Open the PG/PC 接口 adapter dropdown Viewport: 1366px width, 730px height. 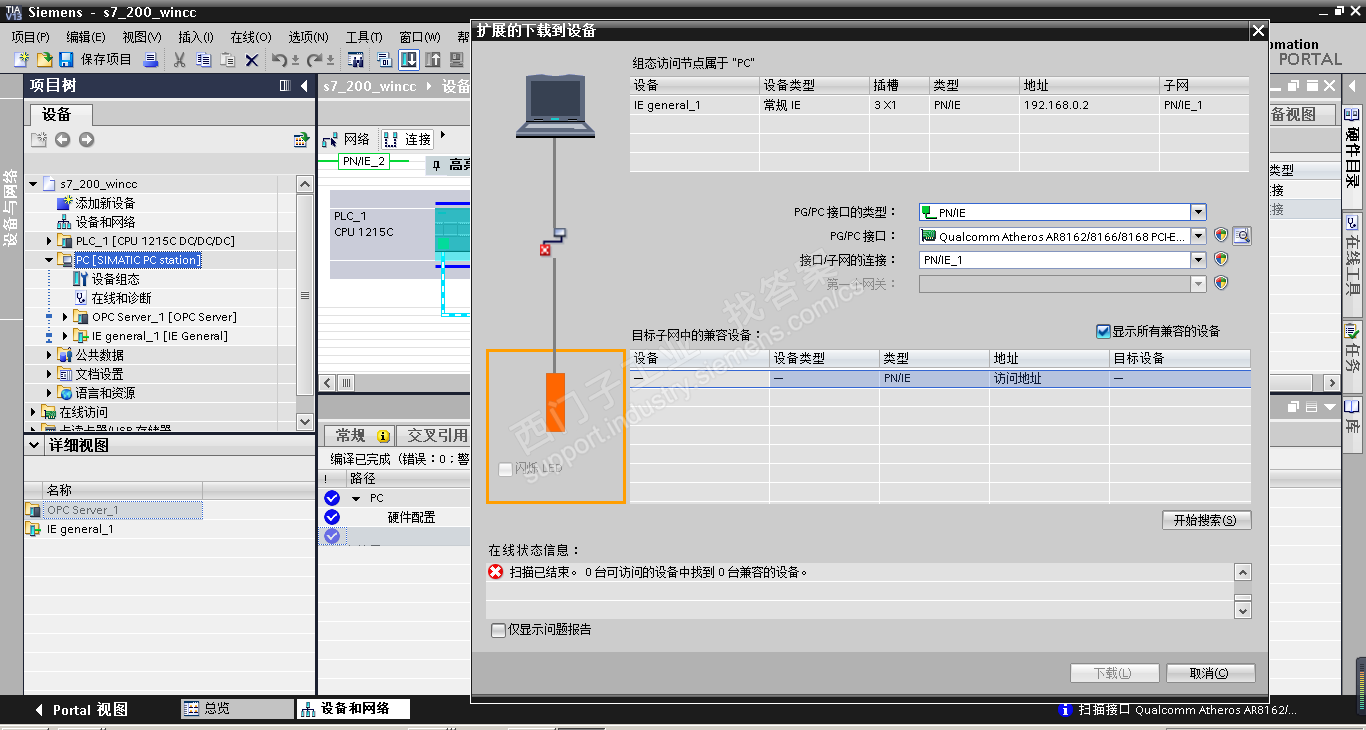(x=1198, y=236)
